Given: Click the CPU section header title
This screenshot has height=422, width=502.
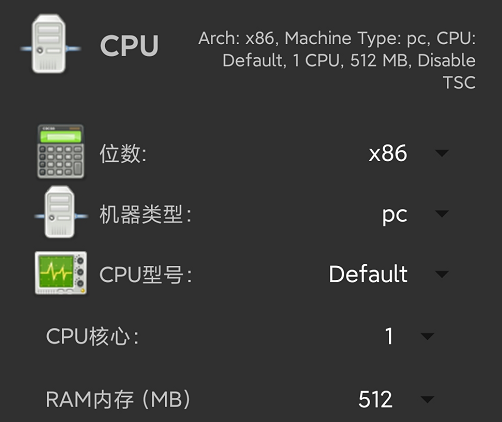Looking at the screenshot, I should pos(129,46).
